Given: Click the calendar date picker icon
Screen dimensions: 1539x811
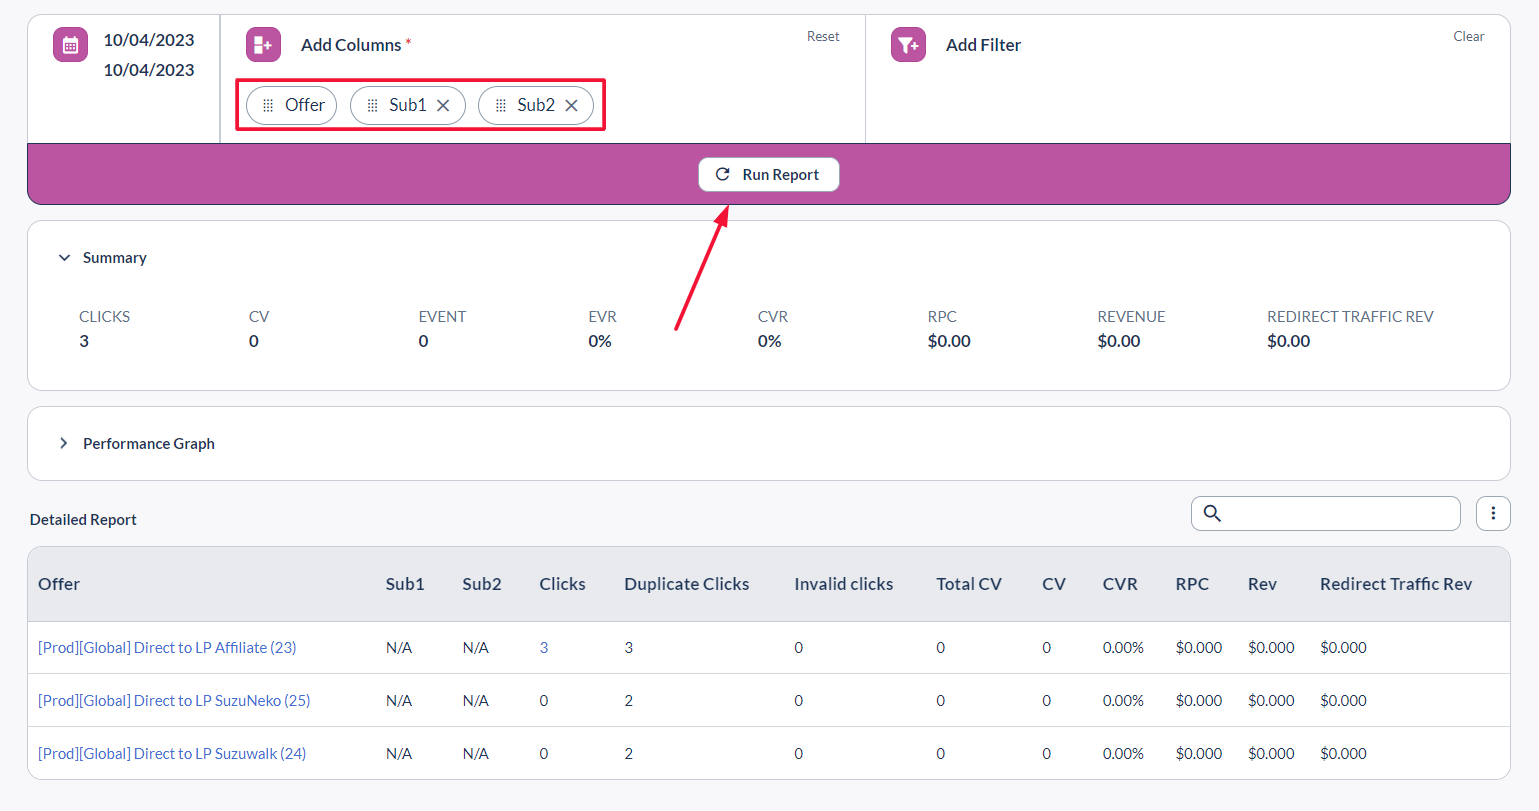Looking at the screenshot, I should click(x=70, y=45).
